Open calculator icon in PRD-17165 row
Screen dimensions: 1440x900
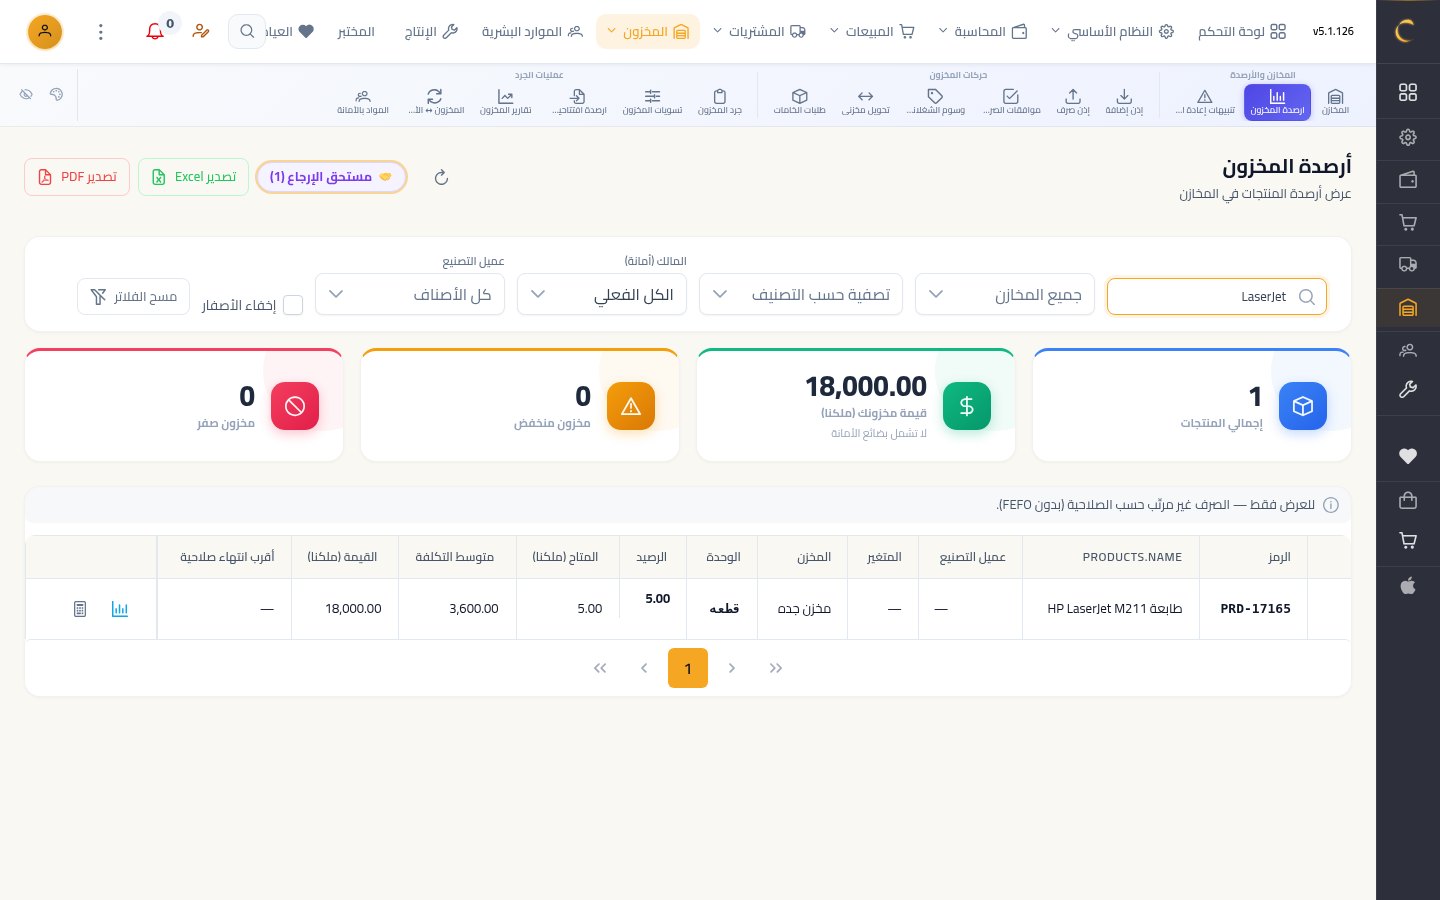80,609
